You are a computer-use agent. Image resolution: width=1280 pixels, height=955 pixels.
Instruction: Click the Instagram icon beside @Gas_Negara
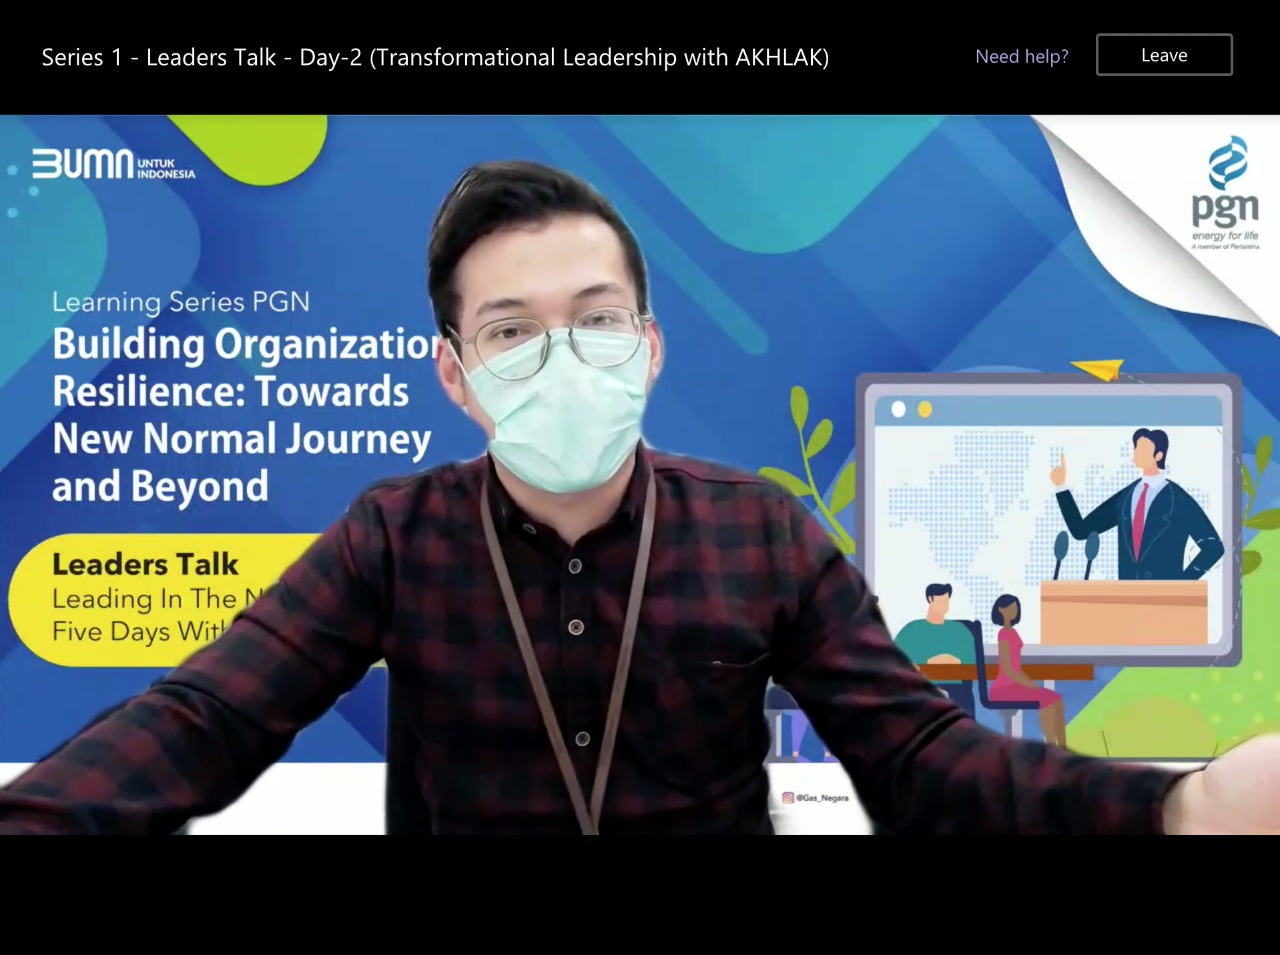pyautogui.click(x=788, y=797)
